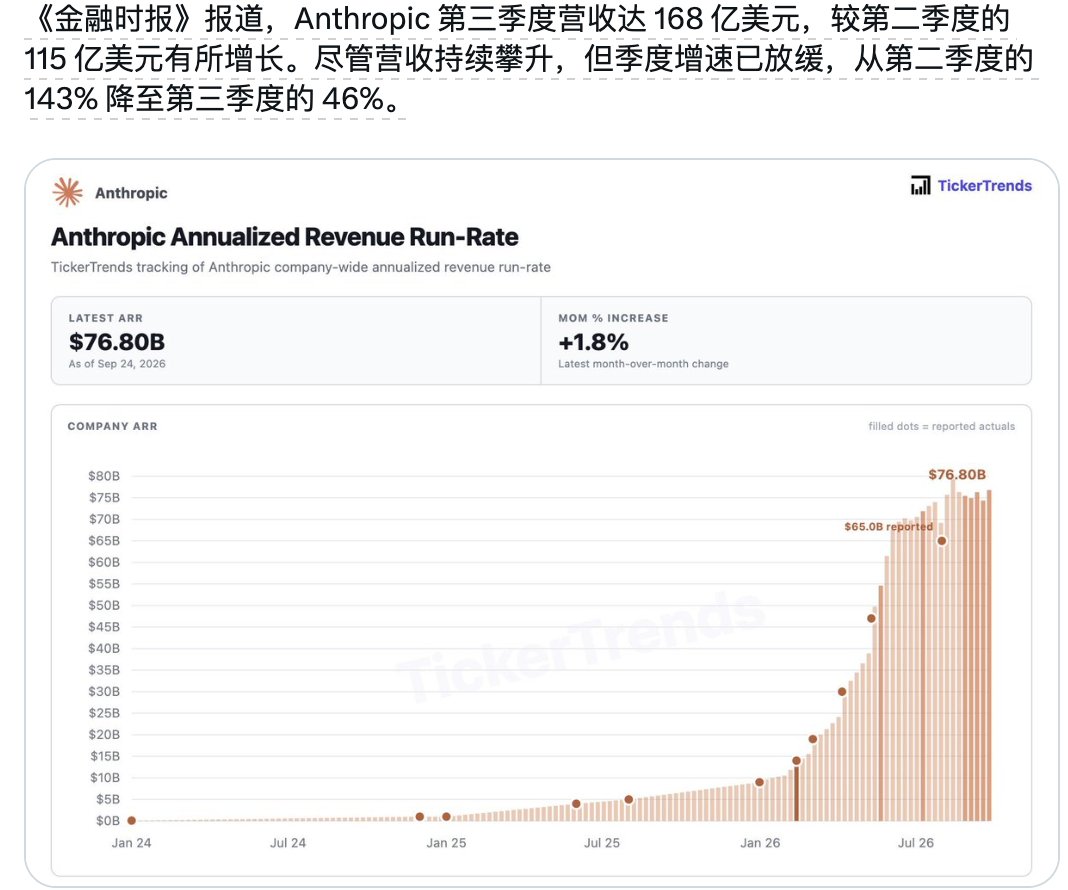Click the As of Sep 24, 2026 date
This screenshot has height=890, width=1068.
click(116, 364)
